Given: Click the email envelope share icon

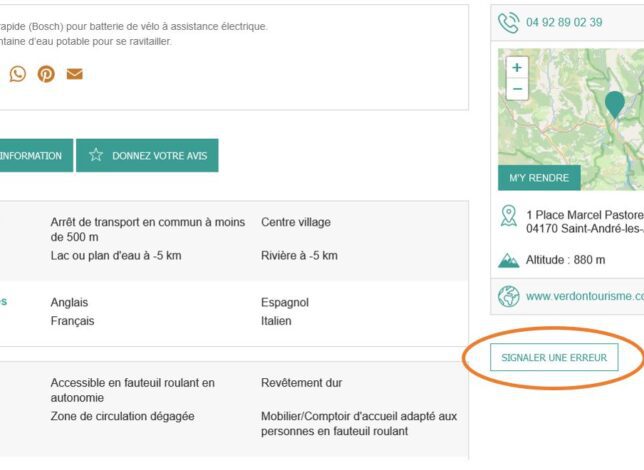Looking at the screenshot, I should pyautogui.click(x=74, y=74).
